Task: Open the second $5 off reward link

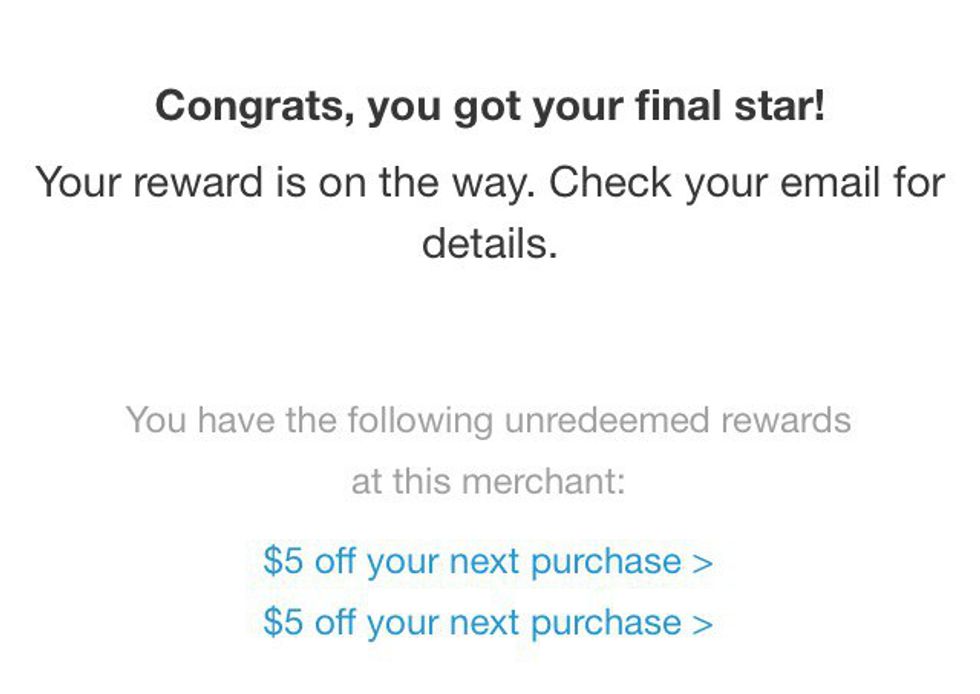Action: (487, 622)
